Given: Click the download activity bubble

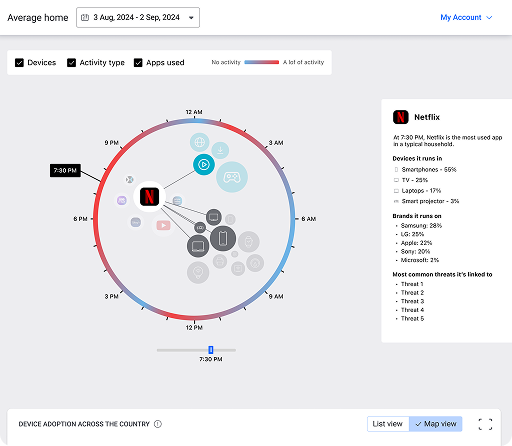Looking at the screenshot, I should point(220,150).
